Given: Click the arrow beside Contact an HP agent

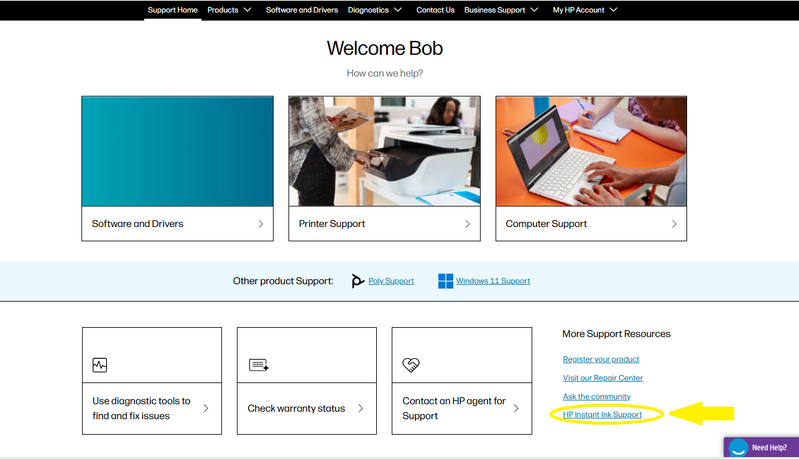Looking at the screenshot, I should (516, 408).
